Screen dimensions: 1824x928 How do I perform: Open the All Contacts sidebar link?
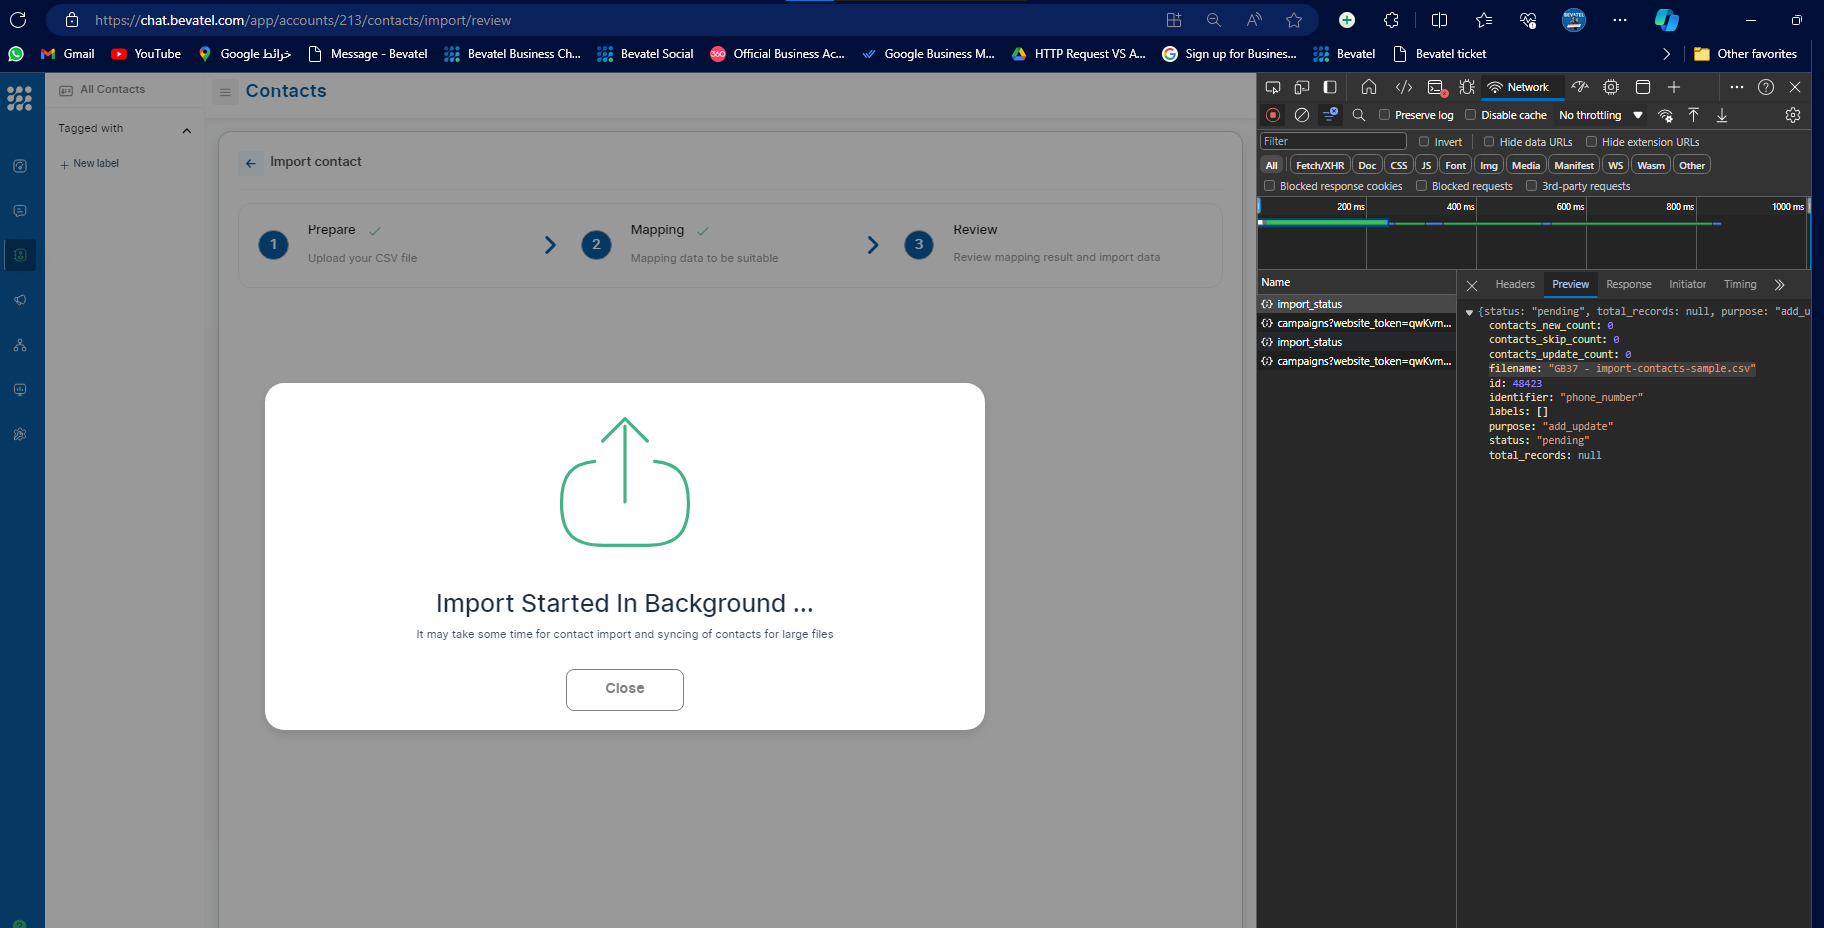pos(102,90)
